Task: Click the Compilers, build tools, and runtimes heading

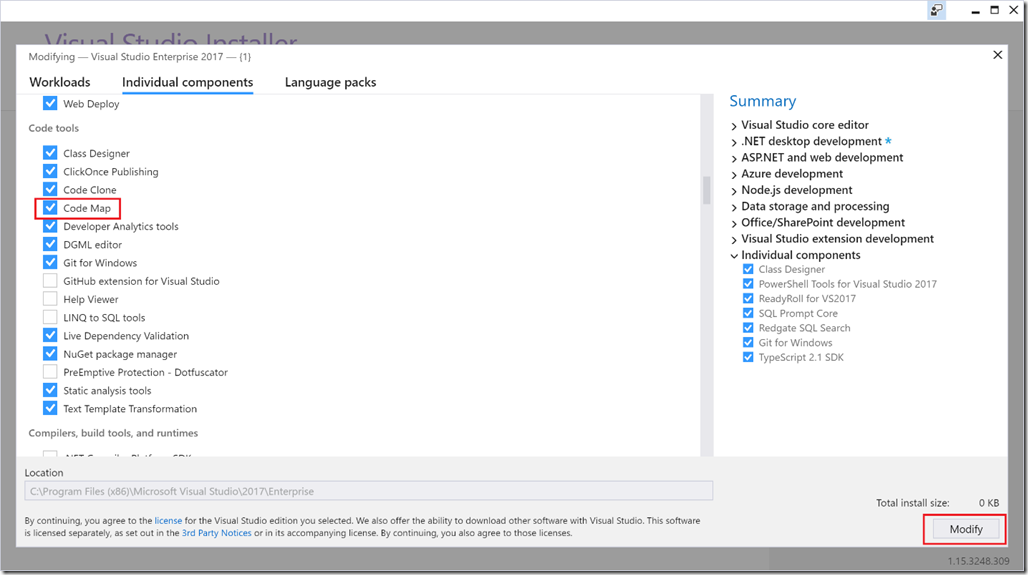Action: [113, 433]
